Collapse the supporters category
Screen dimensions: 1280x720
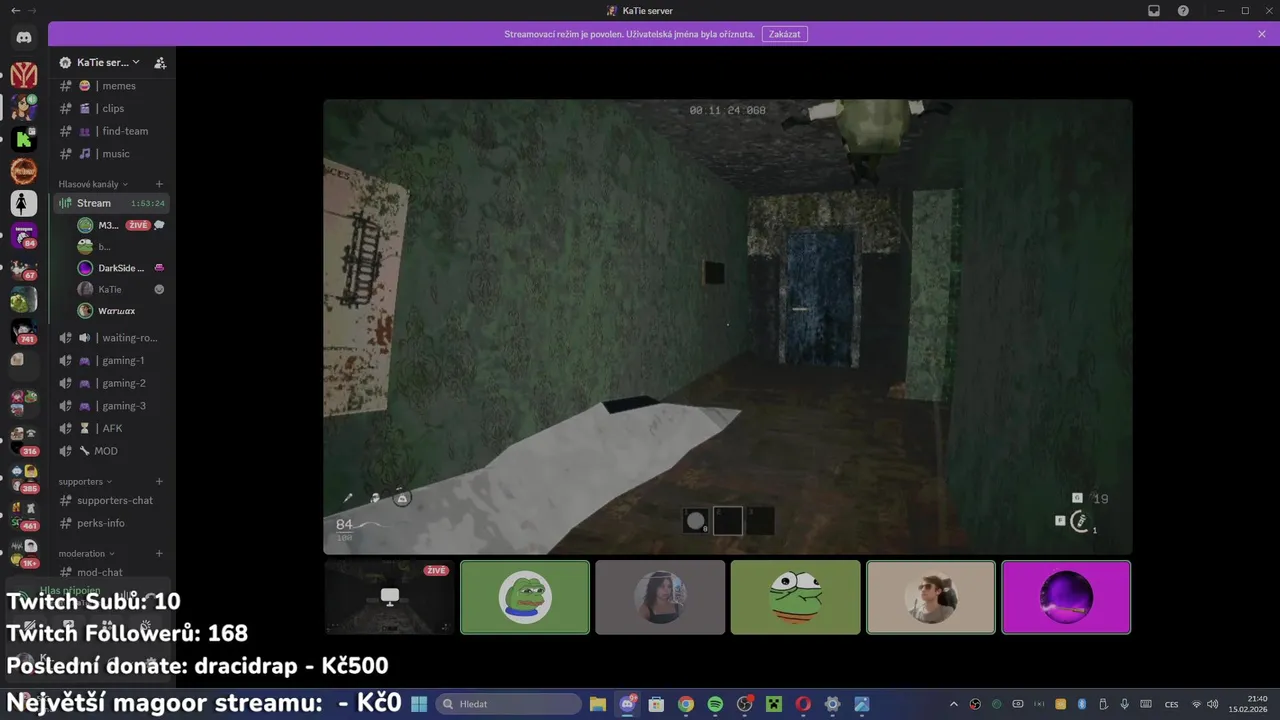click(x=85, y=481)
